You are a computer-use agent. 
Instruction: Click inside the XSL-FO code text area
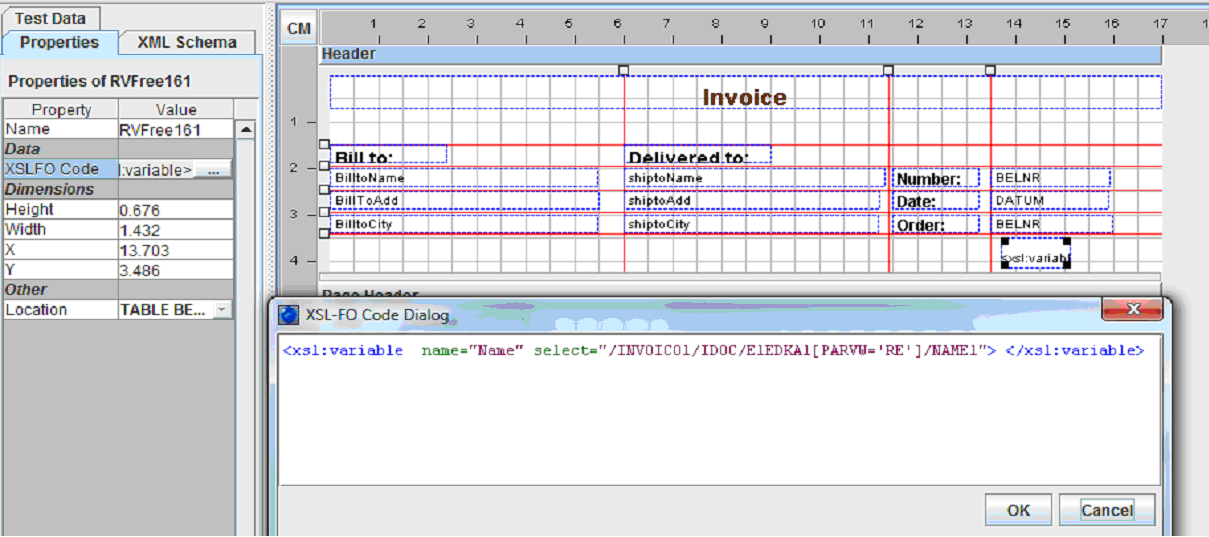point(719,410)
